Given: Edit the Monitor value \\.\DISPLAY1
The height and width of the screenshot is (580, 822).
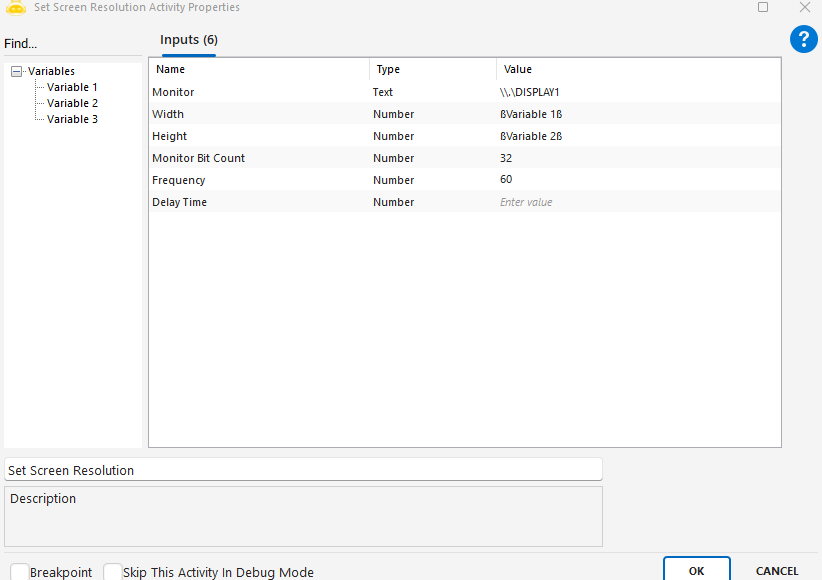Looking at the screenshot, I should point(636,92).
